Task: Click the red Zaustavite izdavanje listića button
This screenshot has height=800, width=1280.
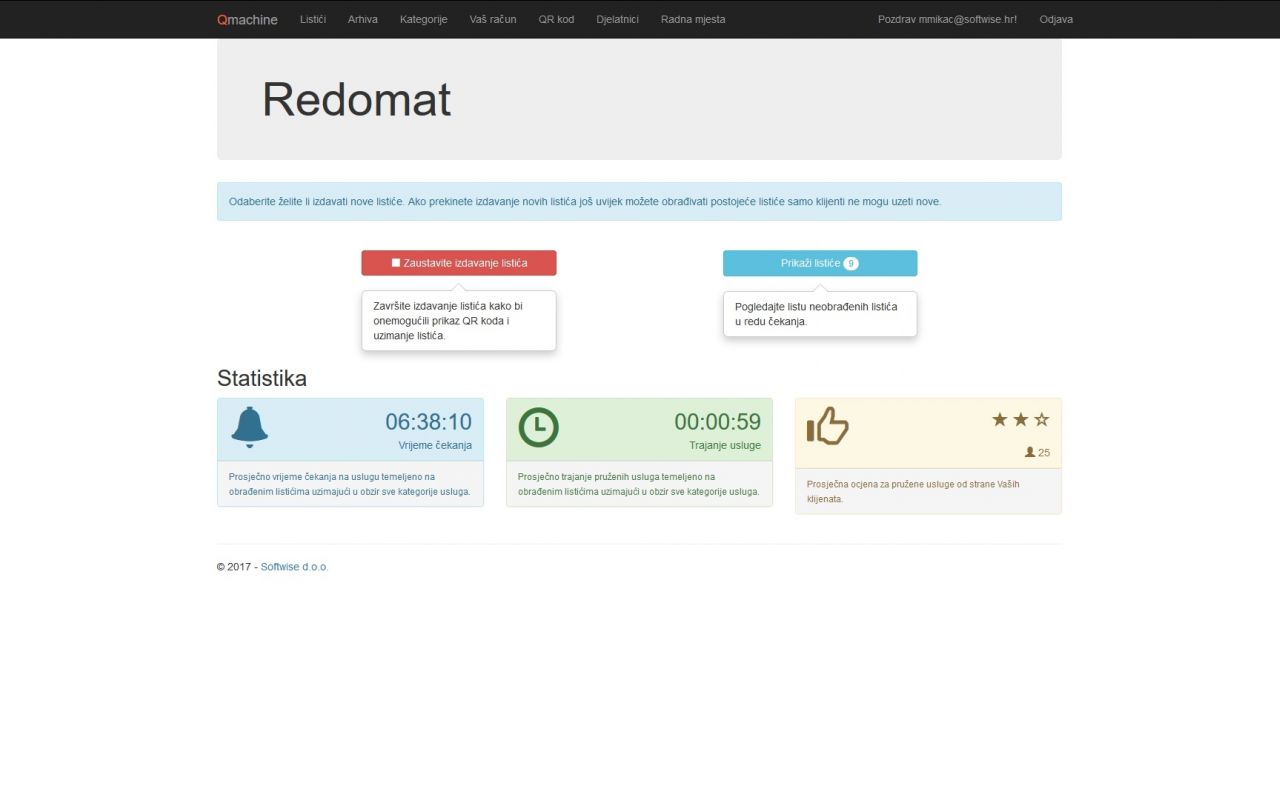Action: (459, 263)
